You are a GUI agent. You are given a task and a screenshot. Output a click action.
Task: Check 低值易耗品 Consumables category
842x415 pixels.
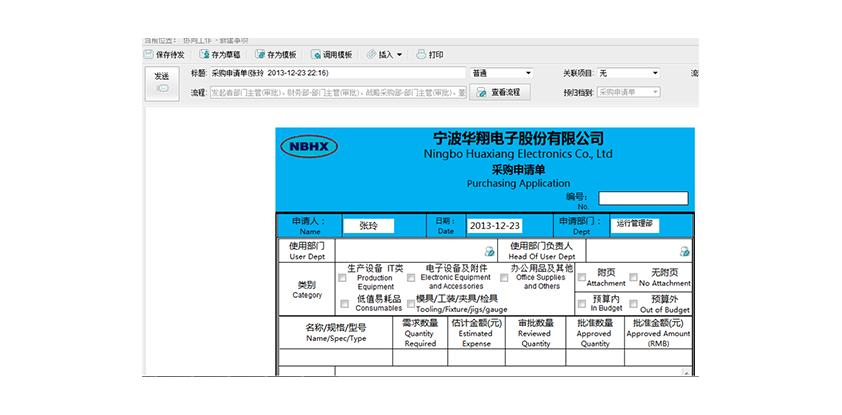345,304
